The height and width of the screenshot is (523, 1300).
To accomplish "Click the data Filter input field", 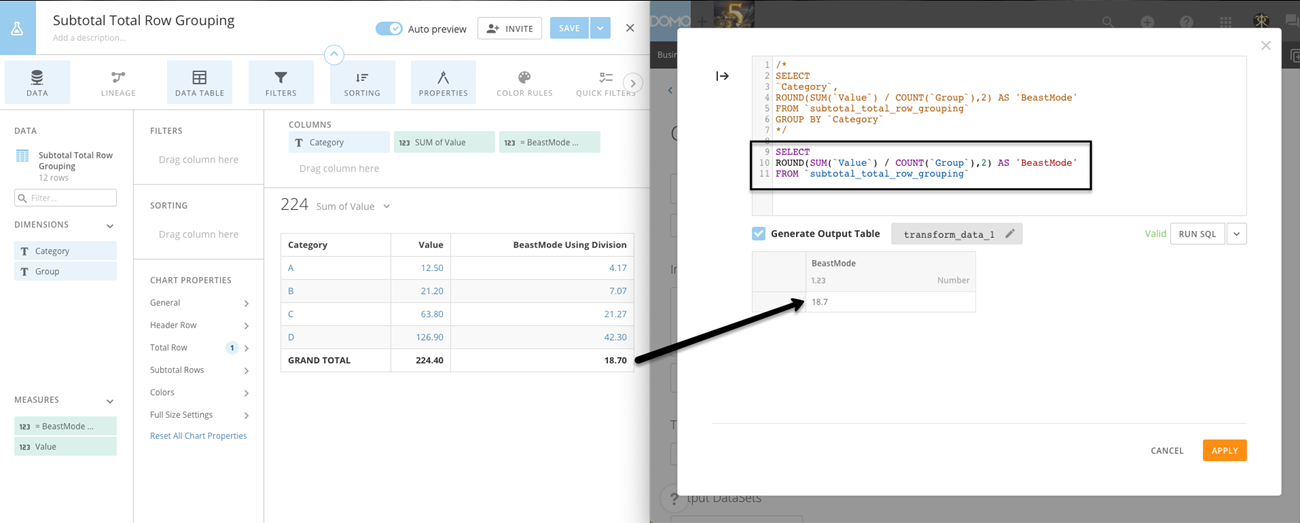I will click(65, 198).
